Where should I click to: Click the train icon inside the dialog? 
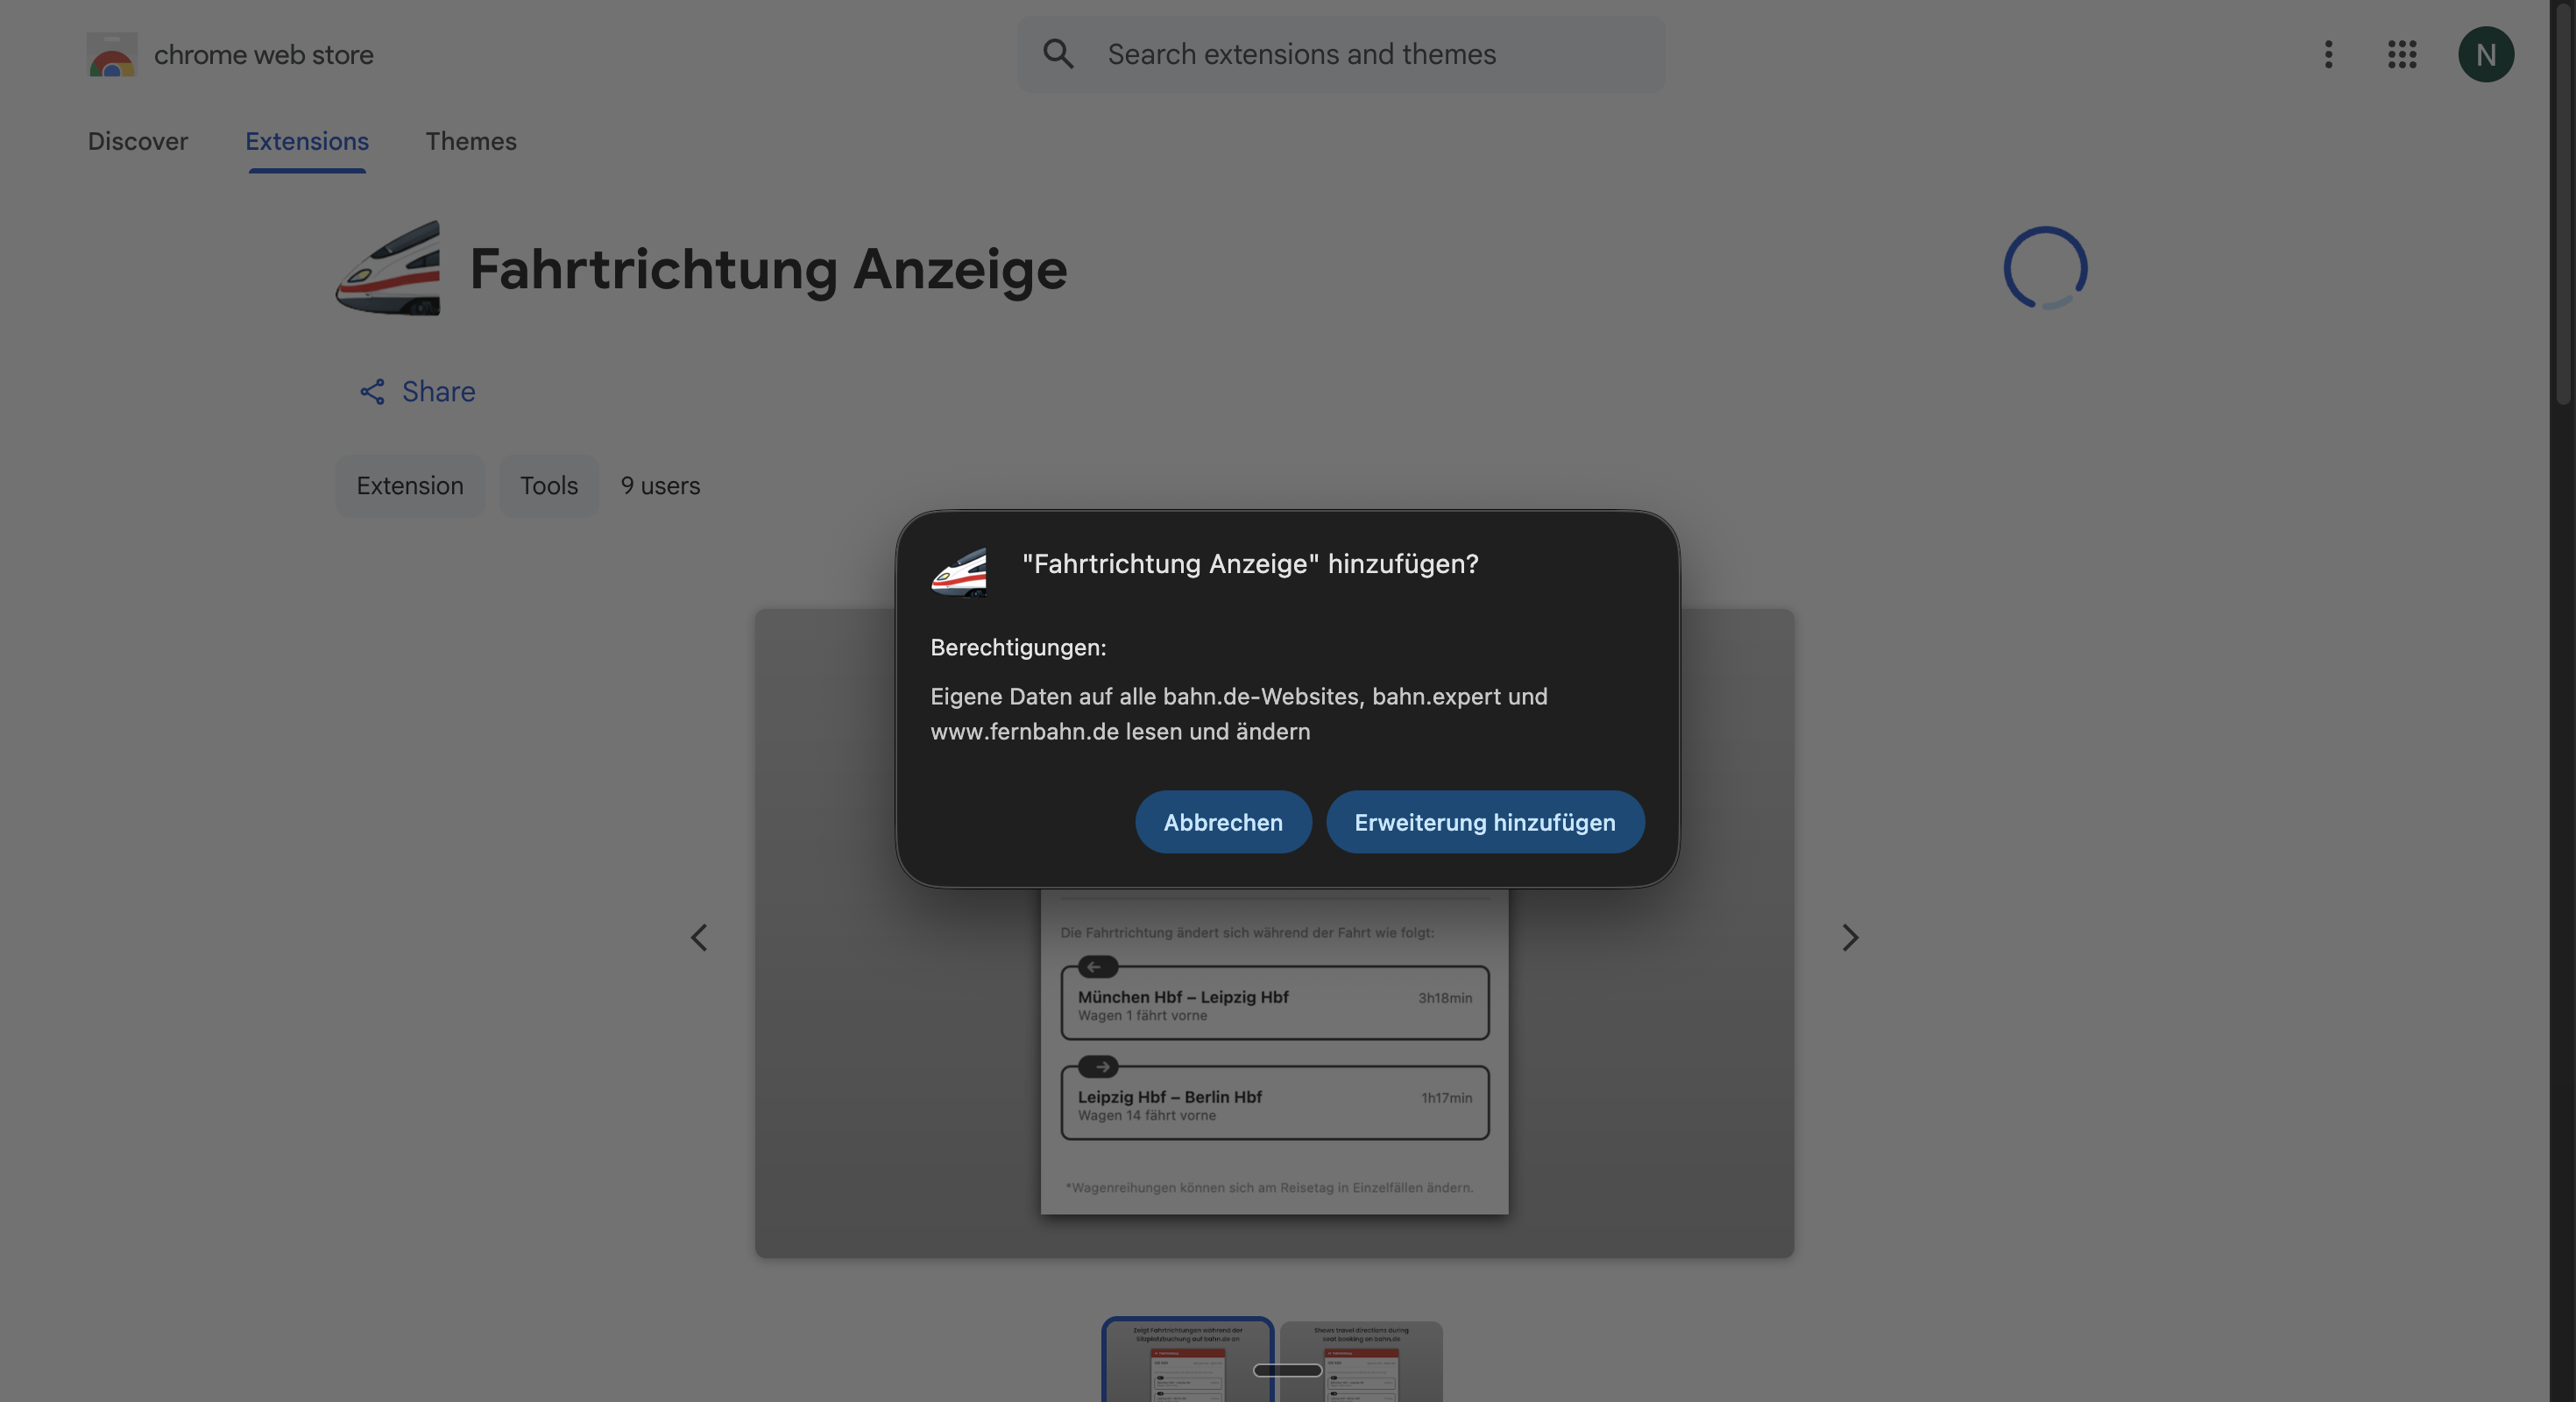pyautogui.click(x=959, y=572)
